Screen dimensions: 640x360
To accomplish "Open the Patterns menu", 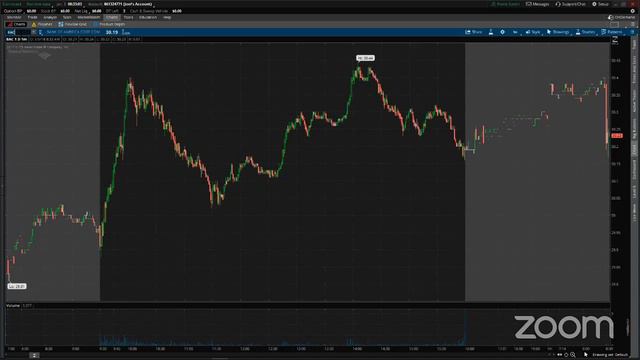I will pos(611,32).
